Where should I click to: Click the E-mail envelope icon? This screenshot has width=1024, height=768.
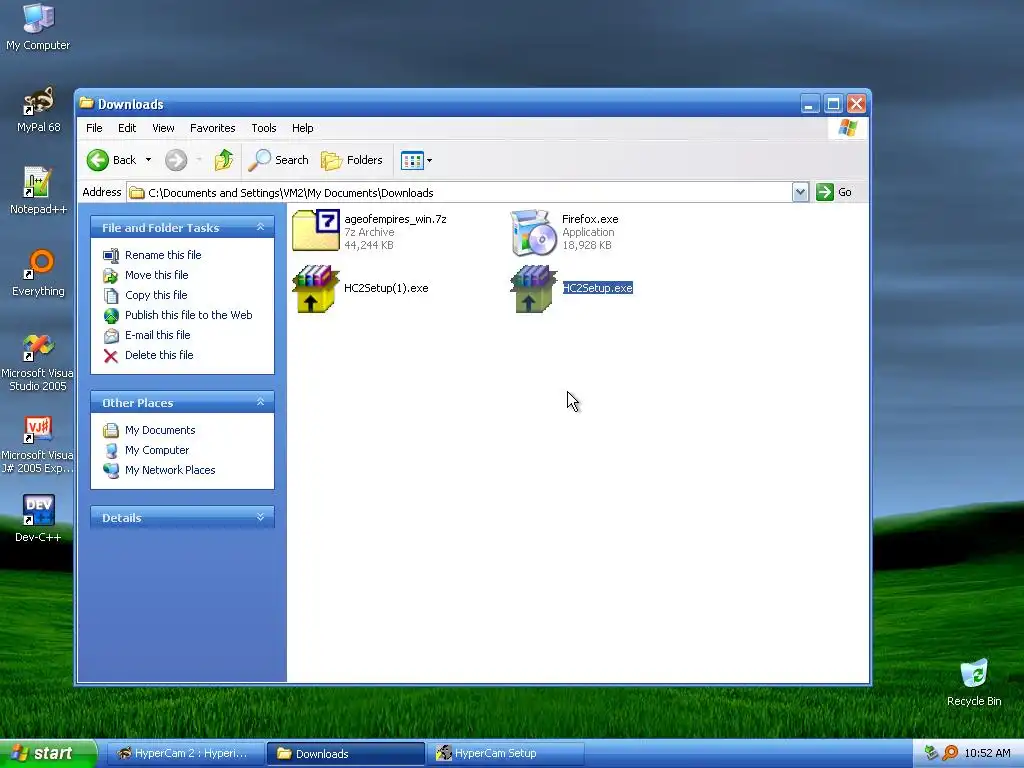pyautogui.click(x=111, y=336)
